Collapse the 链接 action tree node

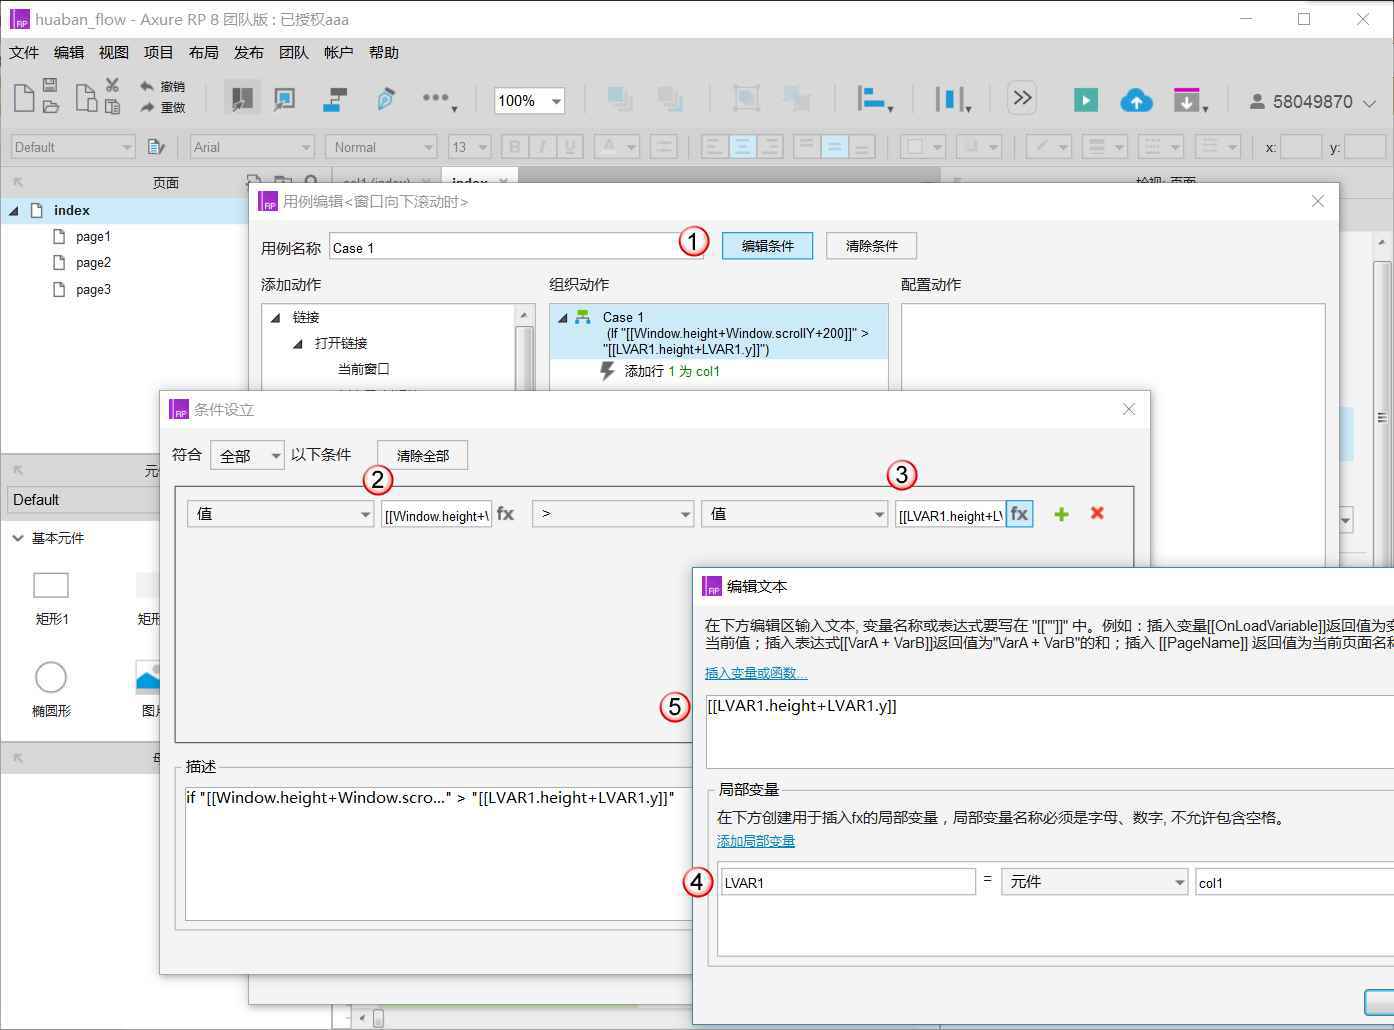click(276, 317)
